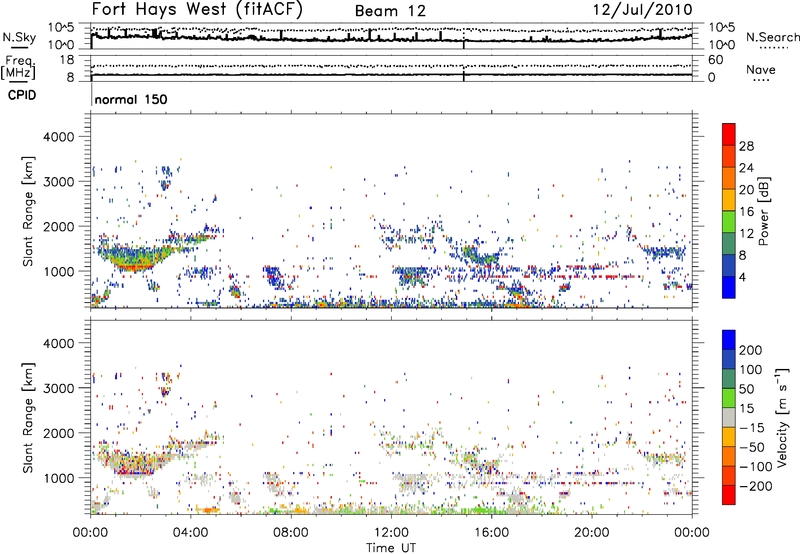Image resolution: width=800 pixels, height=554 pixels.
Task: Click the '24' Power colorbar value
Action: tap(746, 168)
